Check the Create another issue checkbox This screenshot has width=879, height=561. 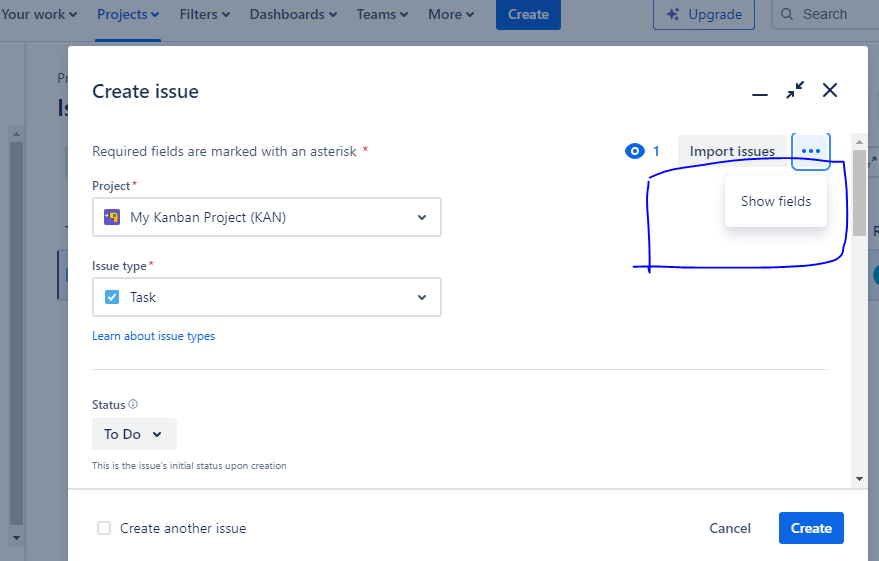[x=104, y=528]
